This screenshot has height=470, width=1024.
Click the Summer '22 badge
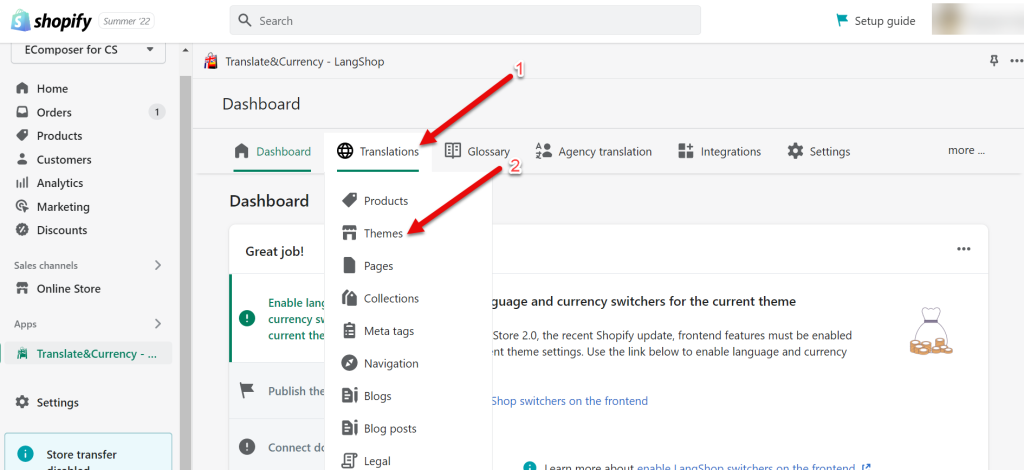point(127,22)
